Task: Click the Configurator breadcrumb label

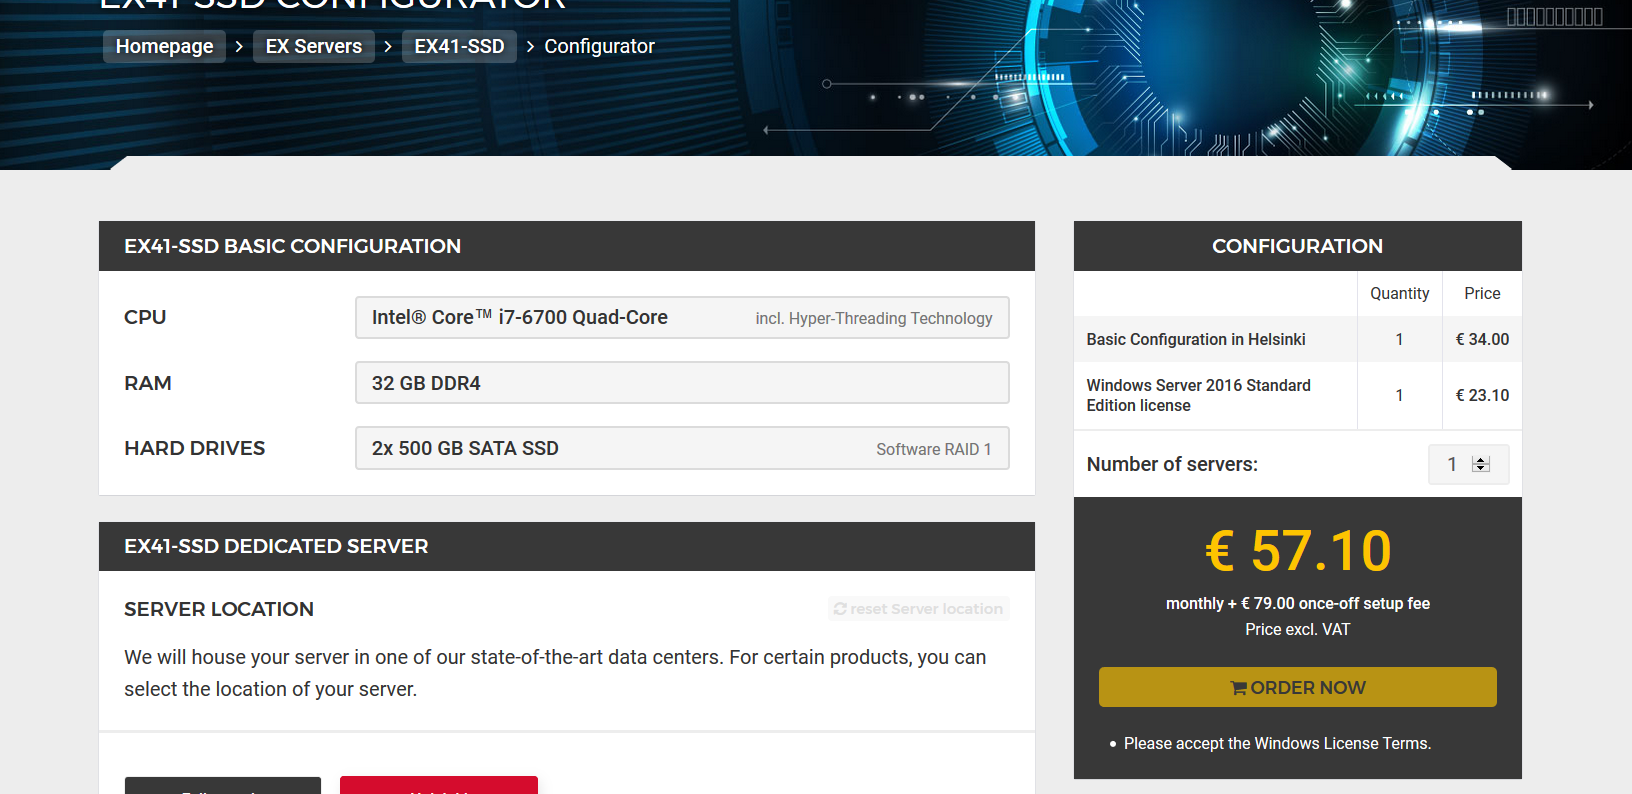Action: pyautogui.click(x=599, y=46)
